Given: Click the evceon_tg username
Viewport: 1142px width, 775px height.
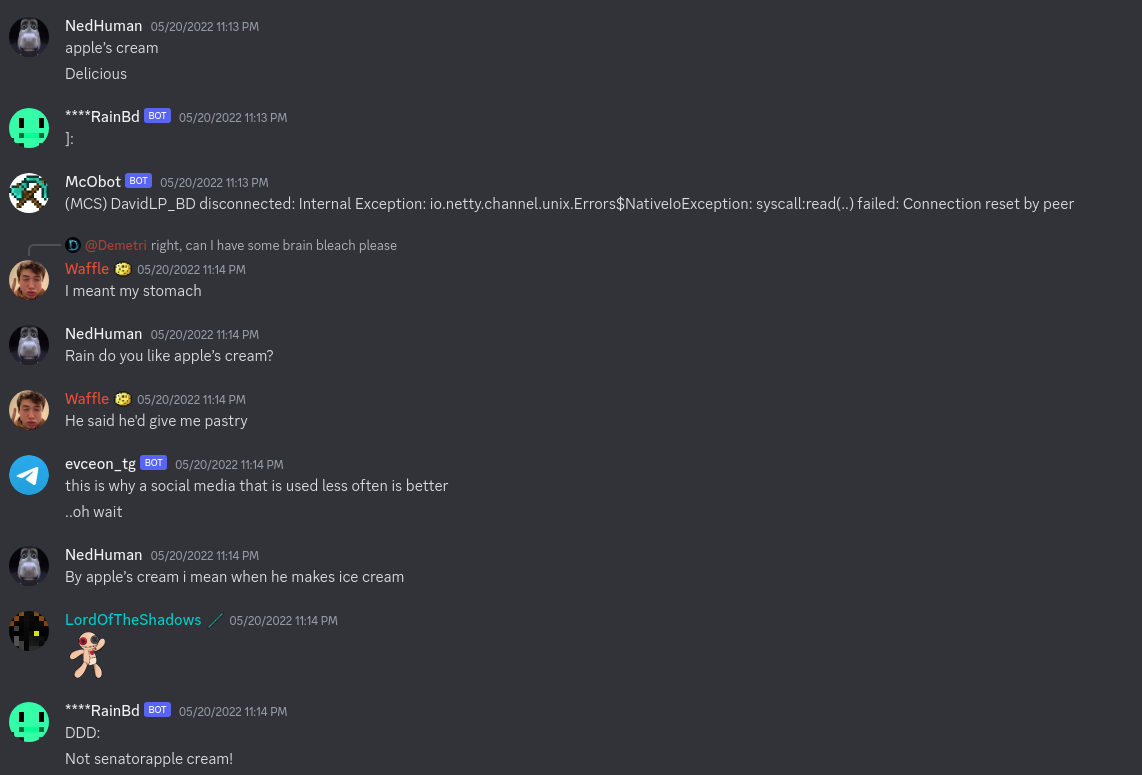Looking at the screenshot, I should pos(100,464).
